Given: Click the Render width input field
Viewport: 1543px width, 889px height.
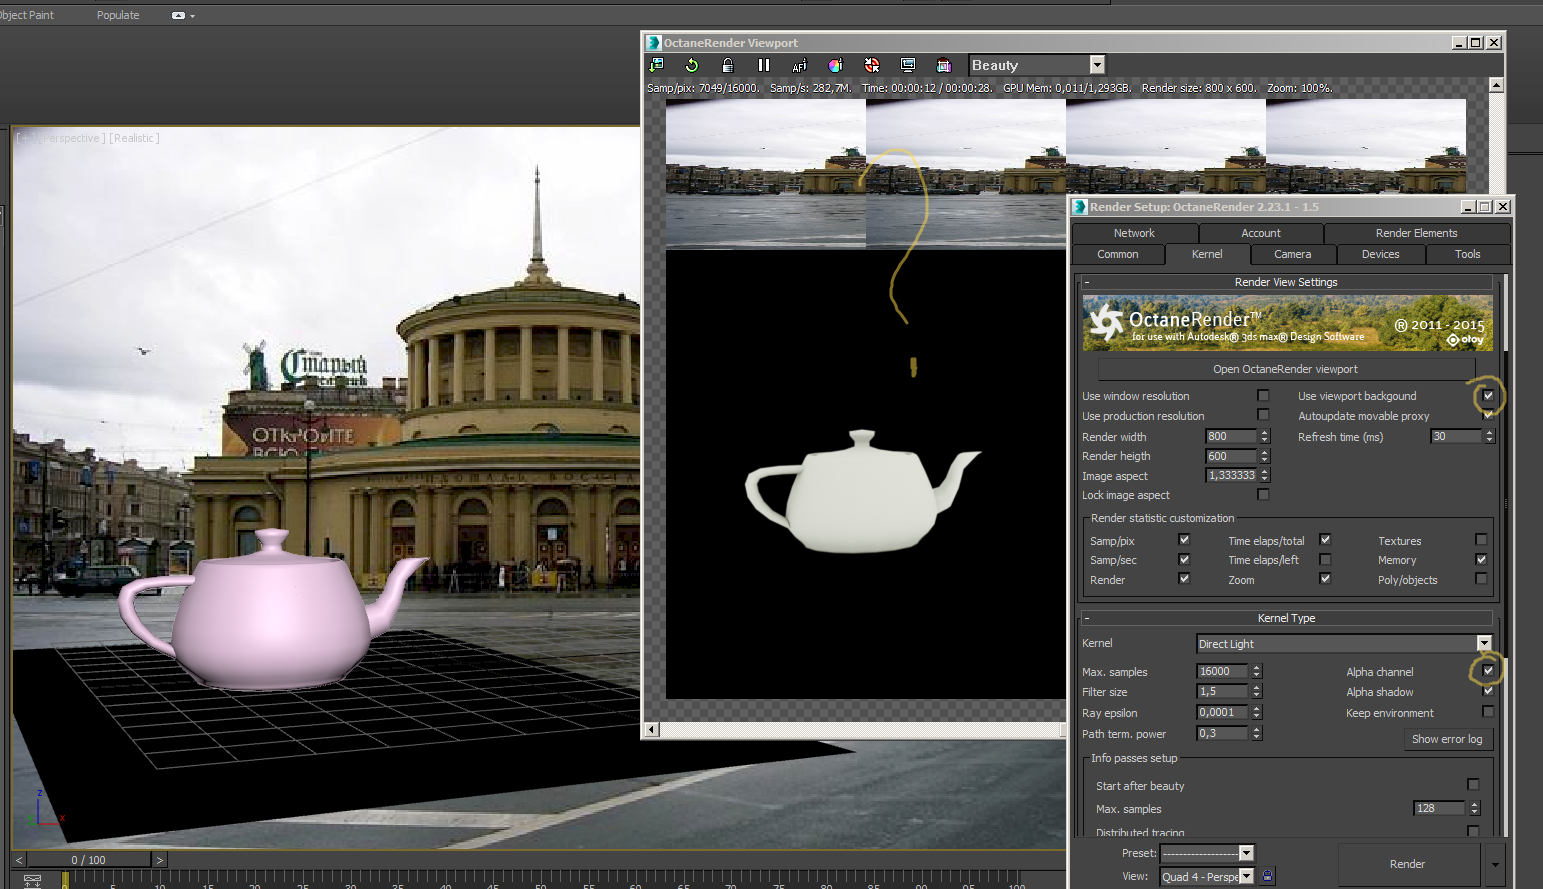Looking at the screenshot, I should click(1231, 436).
